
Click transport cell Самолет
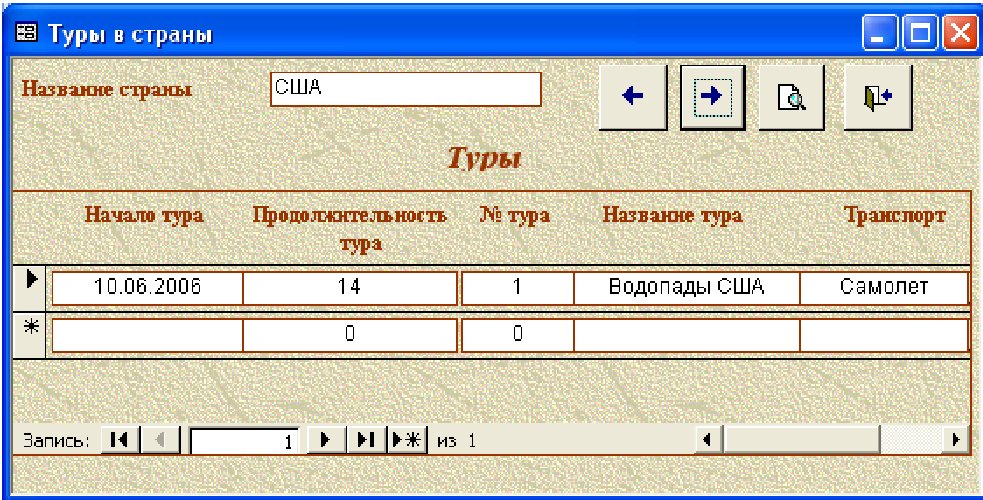(885, 288)
